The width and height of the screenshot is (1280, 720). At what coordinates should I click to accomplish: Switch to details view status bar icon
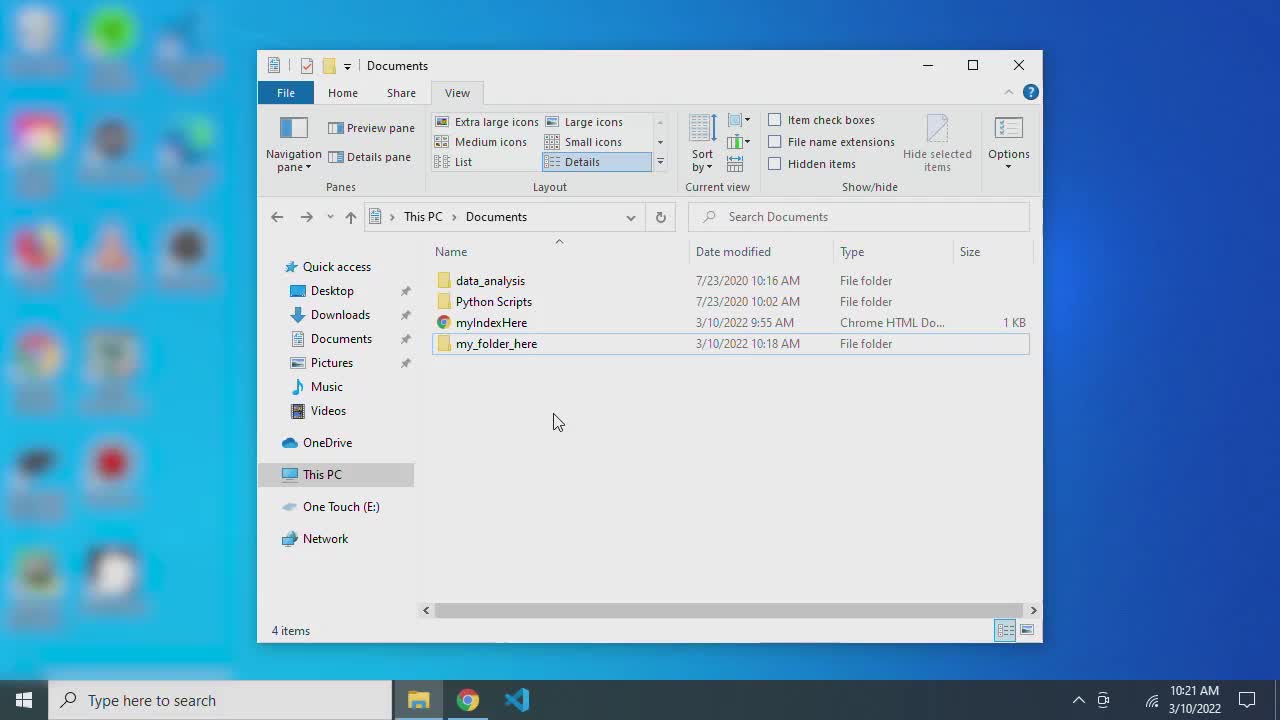1005,630
